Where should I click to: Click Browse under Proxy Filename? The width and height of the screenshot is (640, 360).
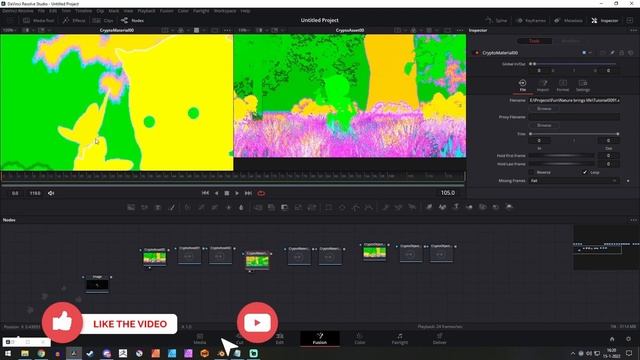544,125
